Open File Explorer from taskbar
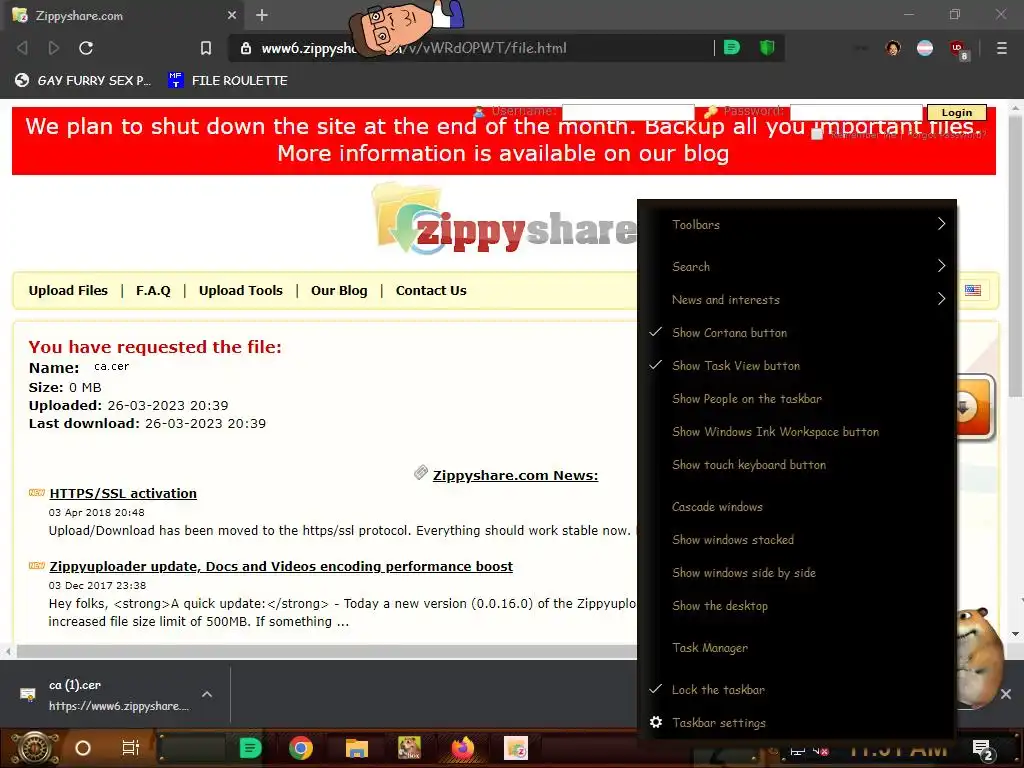This screenshot has width=1024, height=768. (x=357, y=748)
